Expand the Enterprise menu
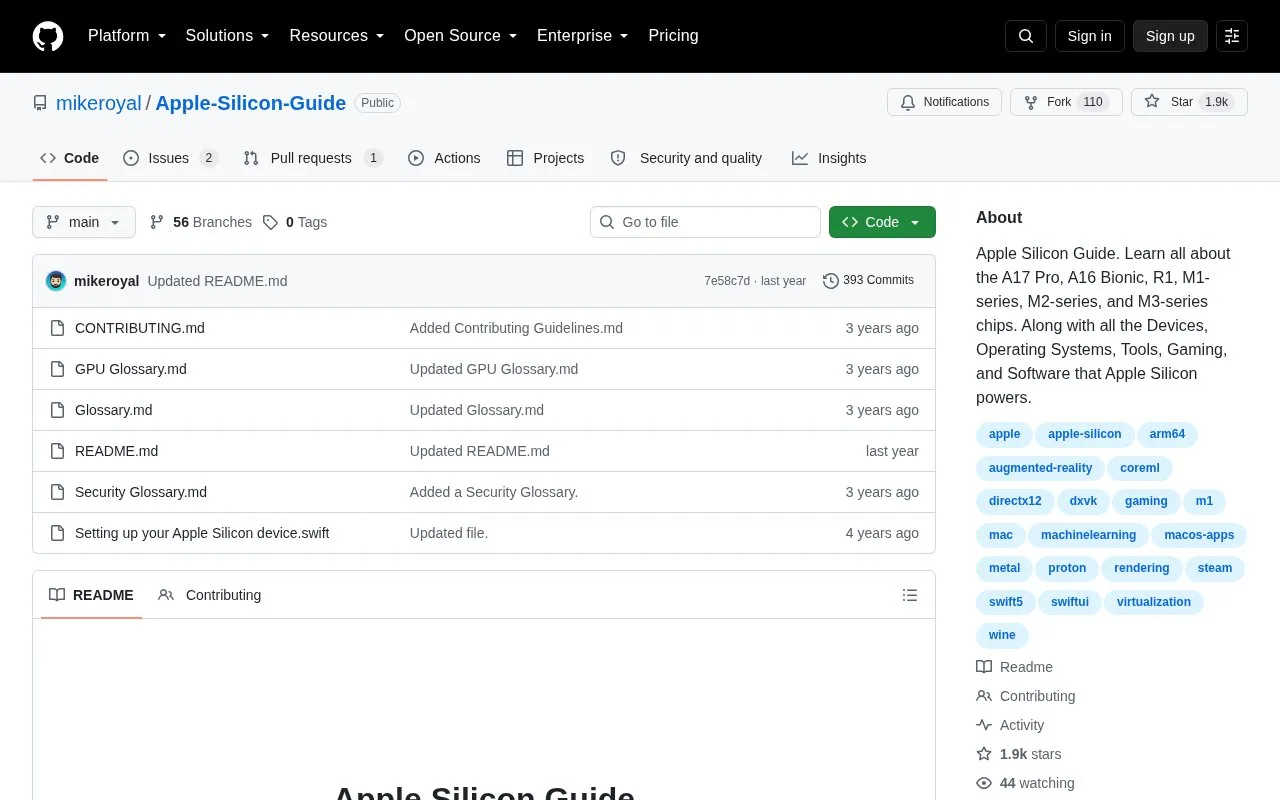The height and width of the screenshot is (800, 1280). (x=583, y=36)
